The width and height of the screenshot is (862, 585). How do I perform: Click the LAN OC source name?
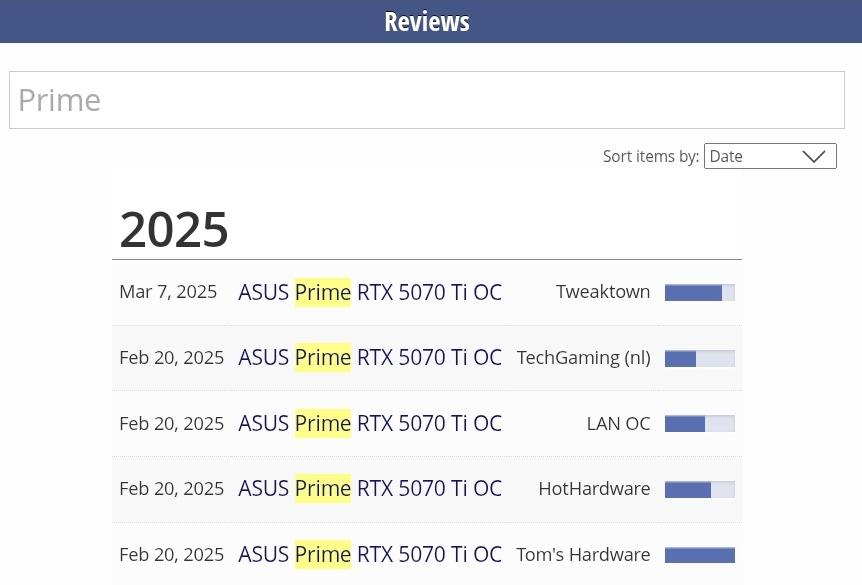(618, 423)
